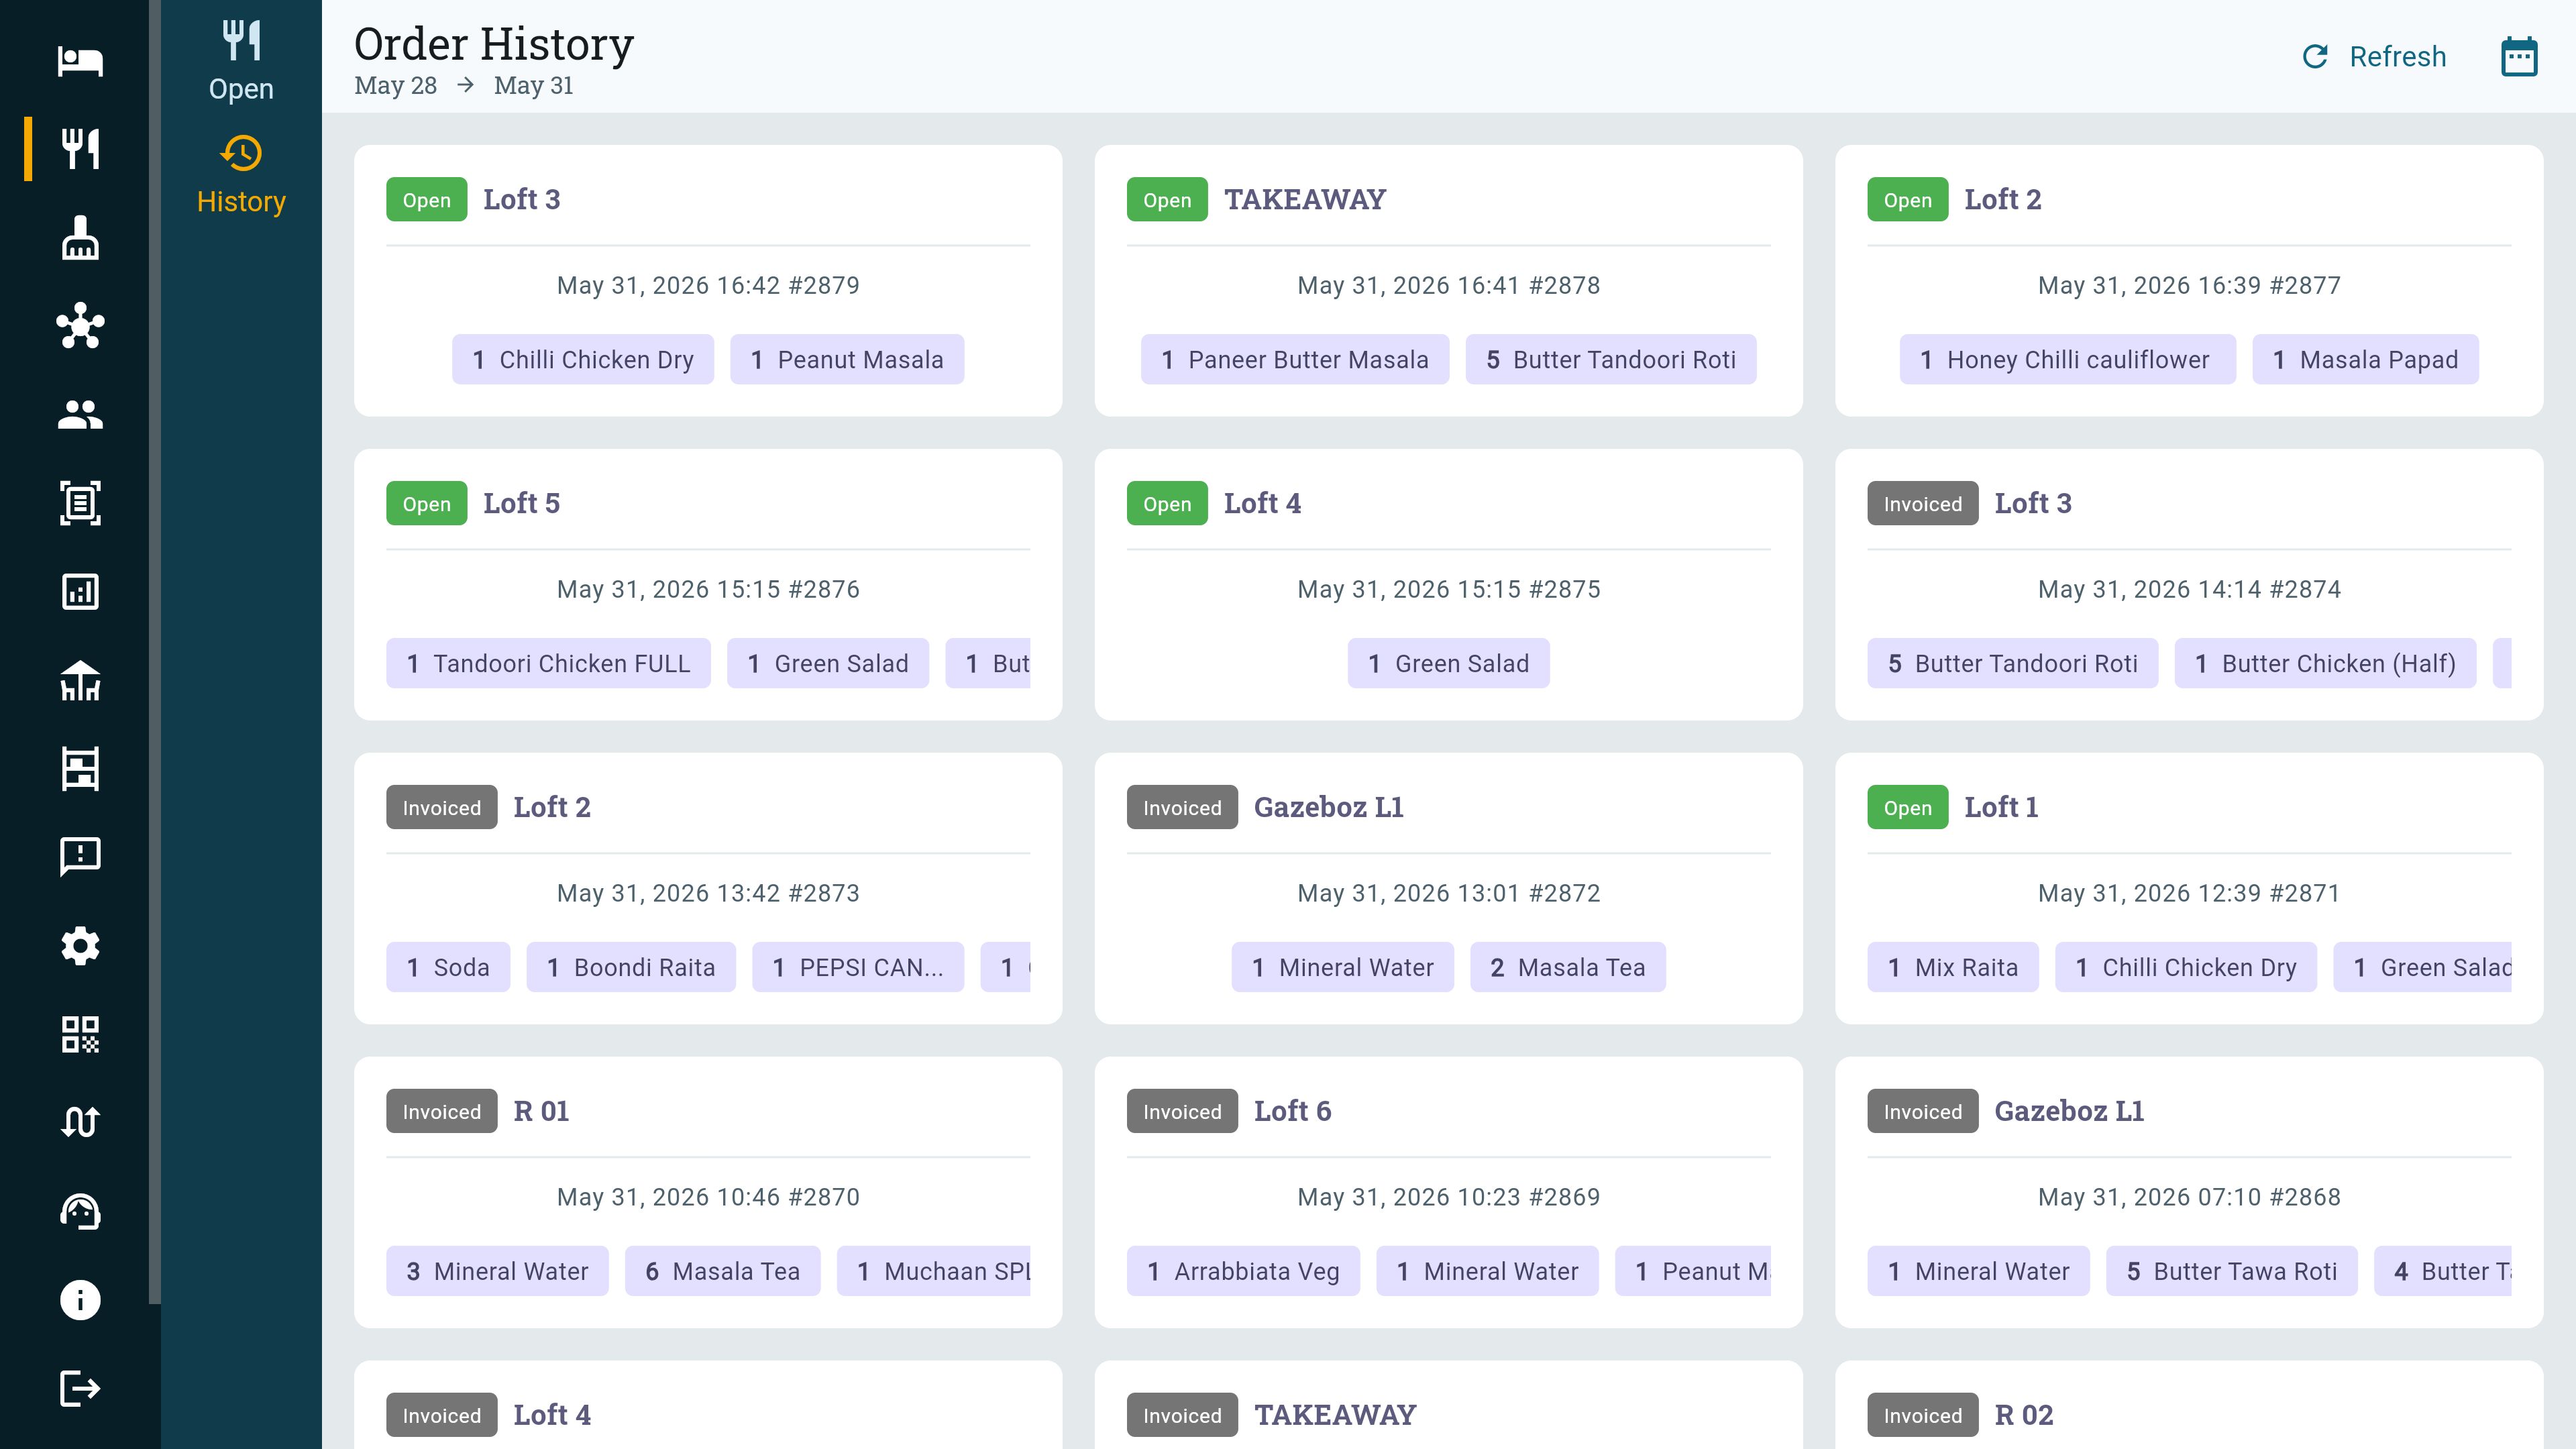Select Masala Tea chip in Gazeboz L1
Screen dimensions: 2576x1449
pos(1567,968)
